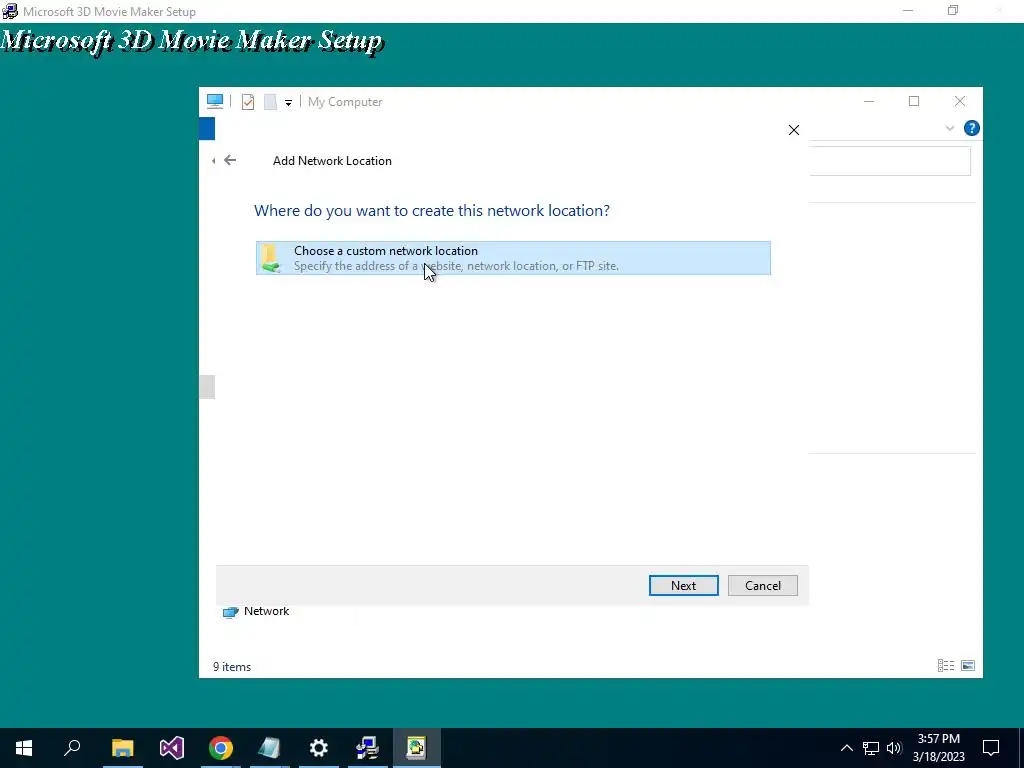Switch to setup installer taskbar icon

pyautogui.click(x=368, y=748)
